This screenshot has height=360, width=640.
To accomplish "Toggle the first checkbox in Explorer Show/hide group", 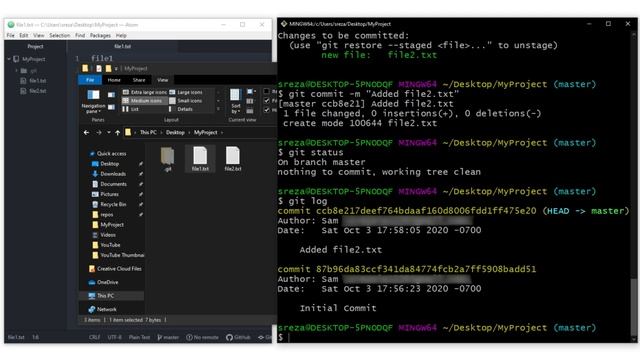I will pos(267,91).
